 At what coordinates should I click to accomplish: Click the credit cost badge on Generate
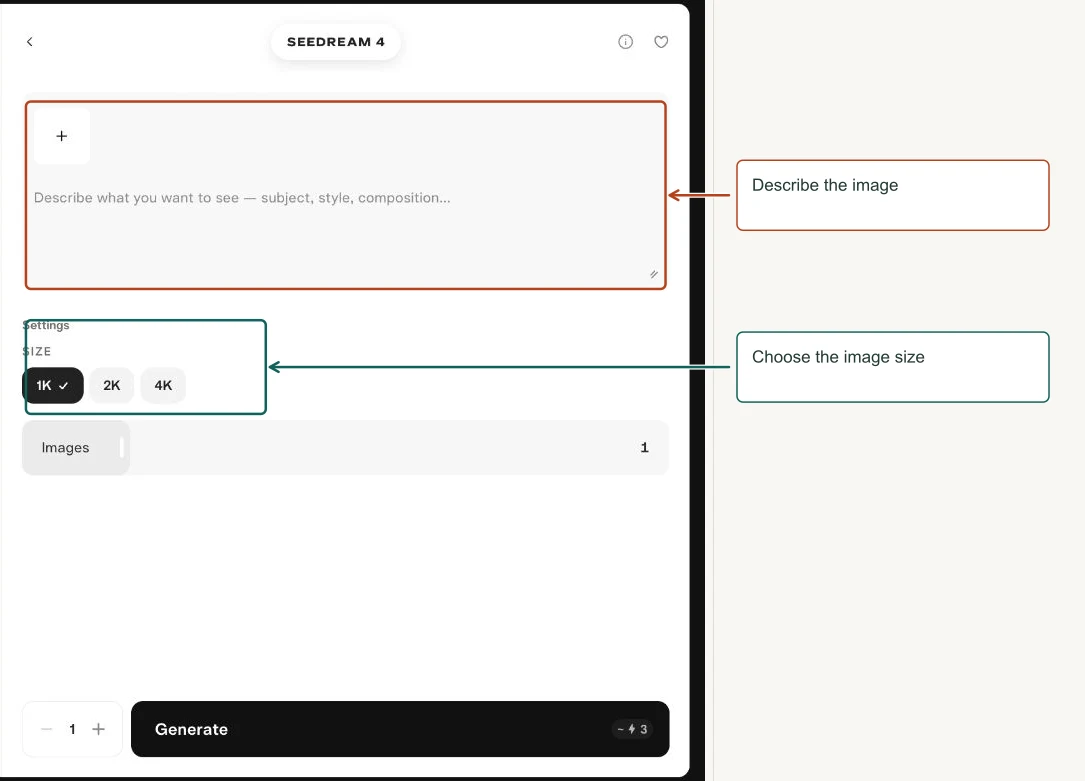click(x=632, y=729)
